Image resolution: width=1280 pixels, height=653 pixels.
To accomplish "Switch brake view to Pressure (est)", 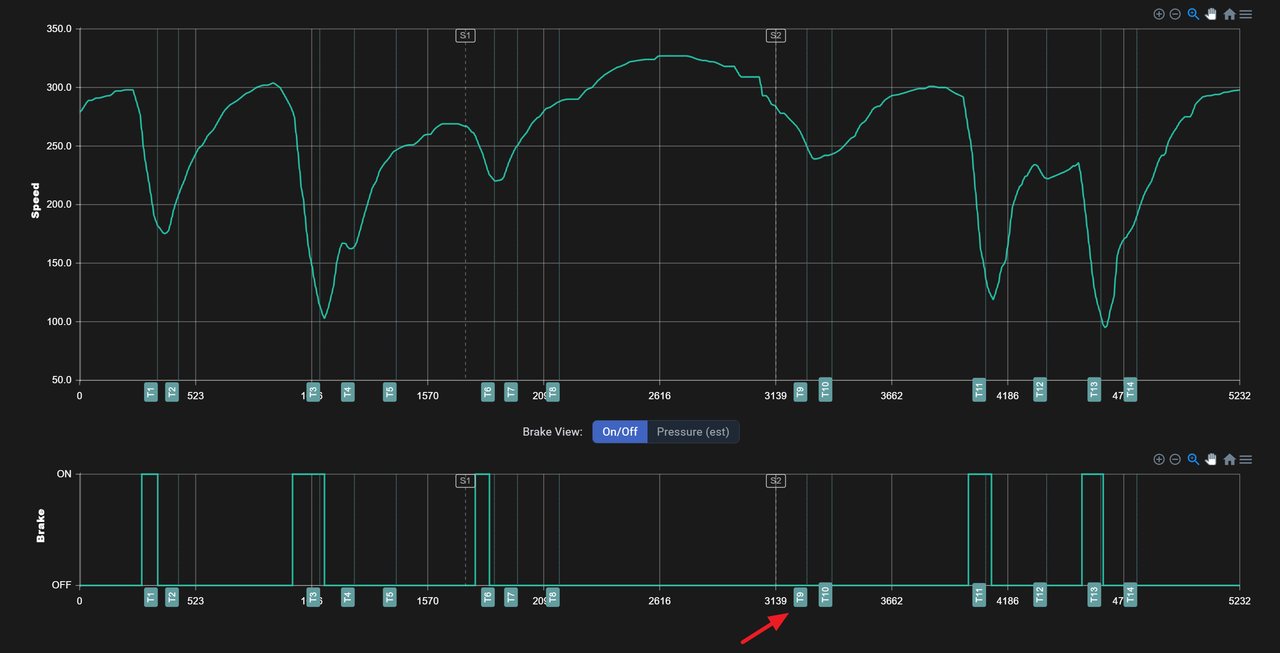I will click(x=693, y=432).
